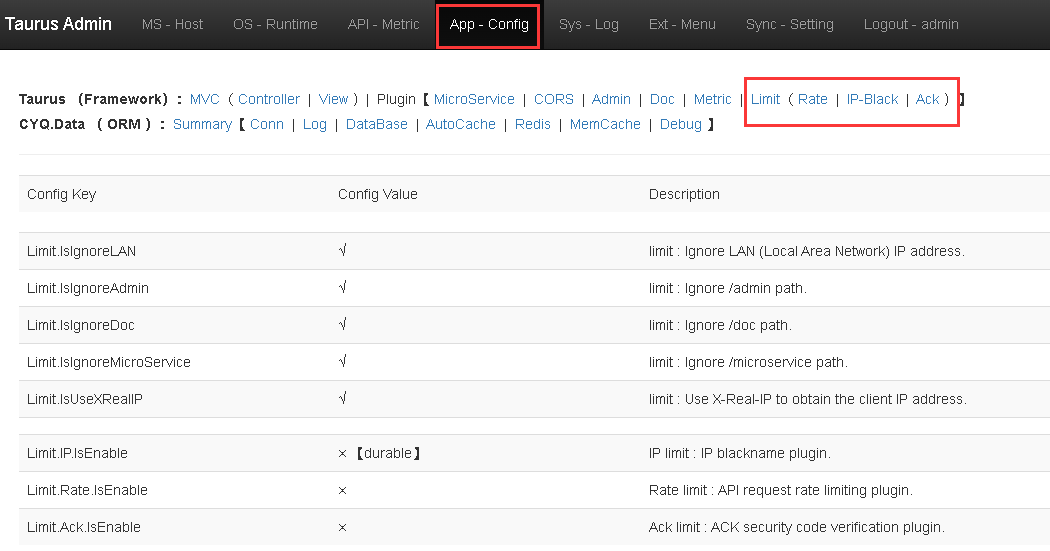Open the API - Metric tab
The height and width of the screenshot is (551, 1050).
coord(383,24)
